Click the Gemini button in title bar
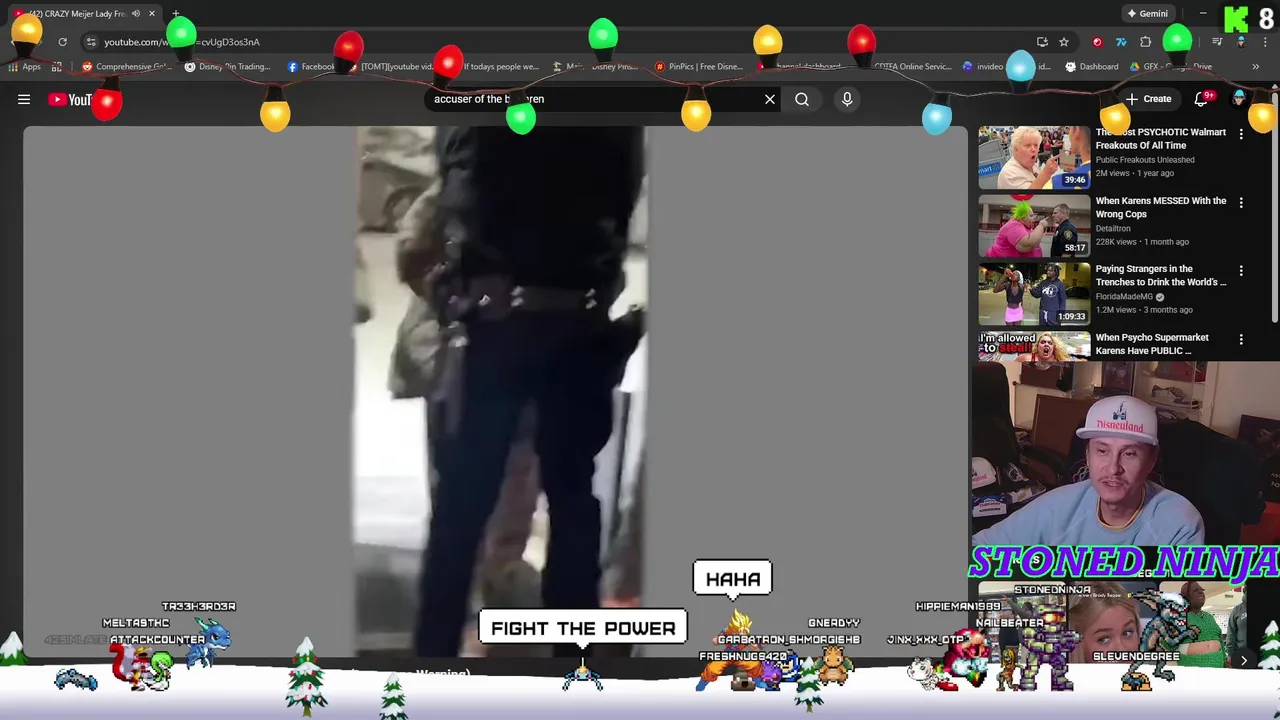The height and width of the screenshot is (720, 1280). 1147,14
